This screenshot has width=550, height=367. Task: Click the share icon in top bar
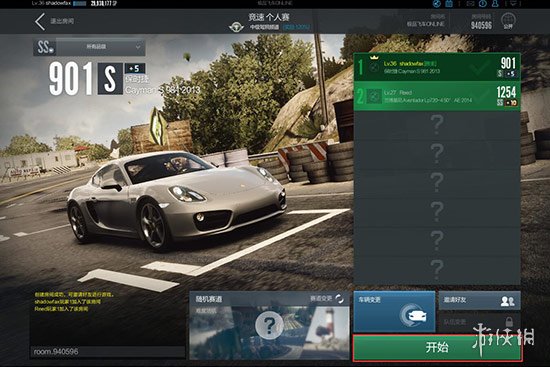click(x=437, y=4)
